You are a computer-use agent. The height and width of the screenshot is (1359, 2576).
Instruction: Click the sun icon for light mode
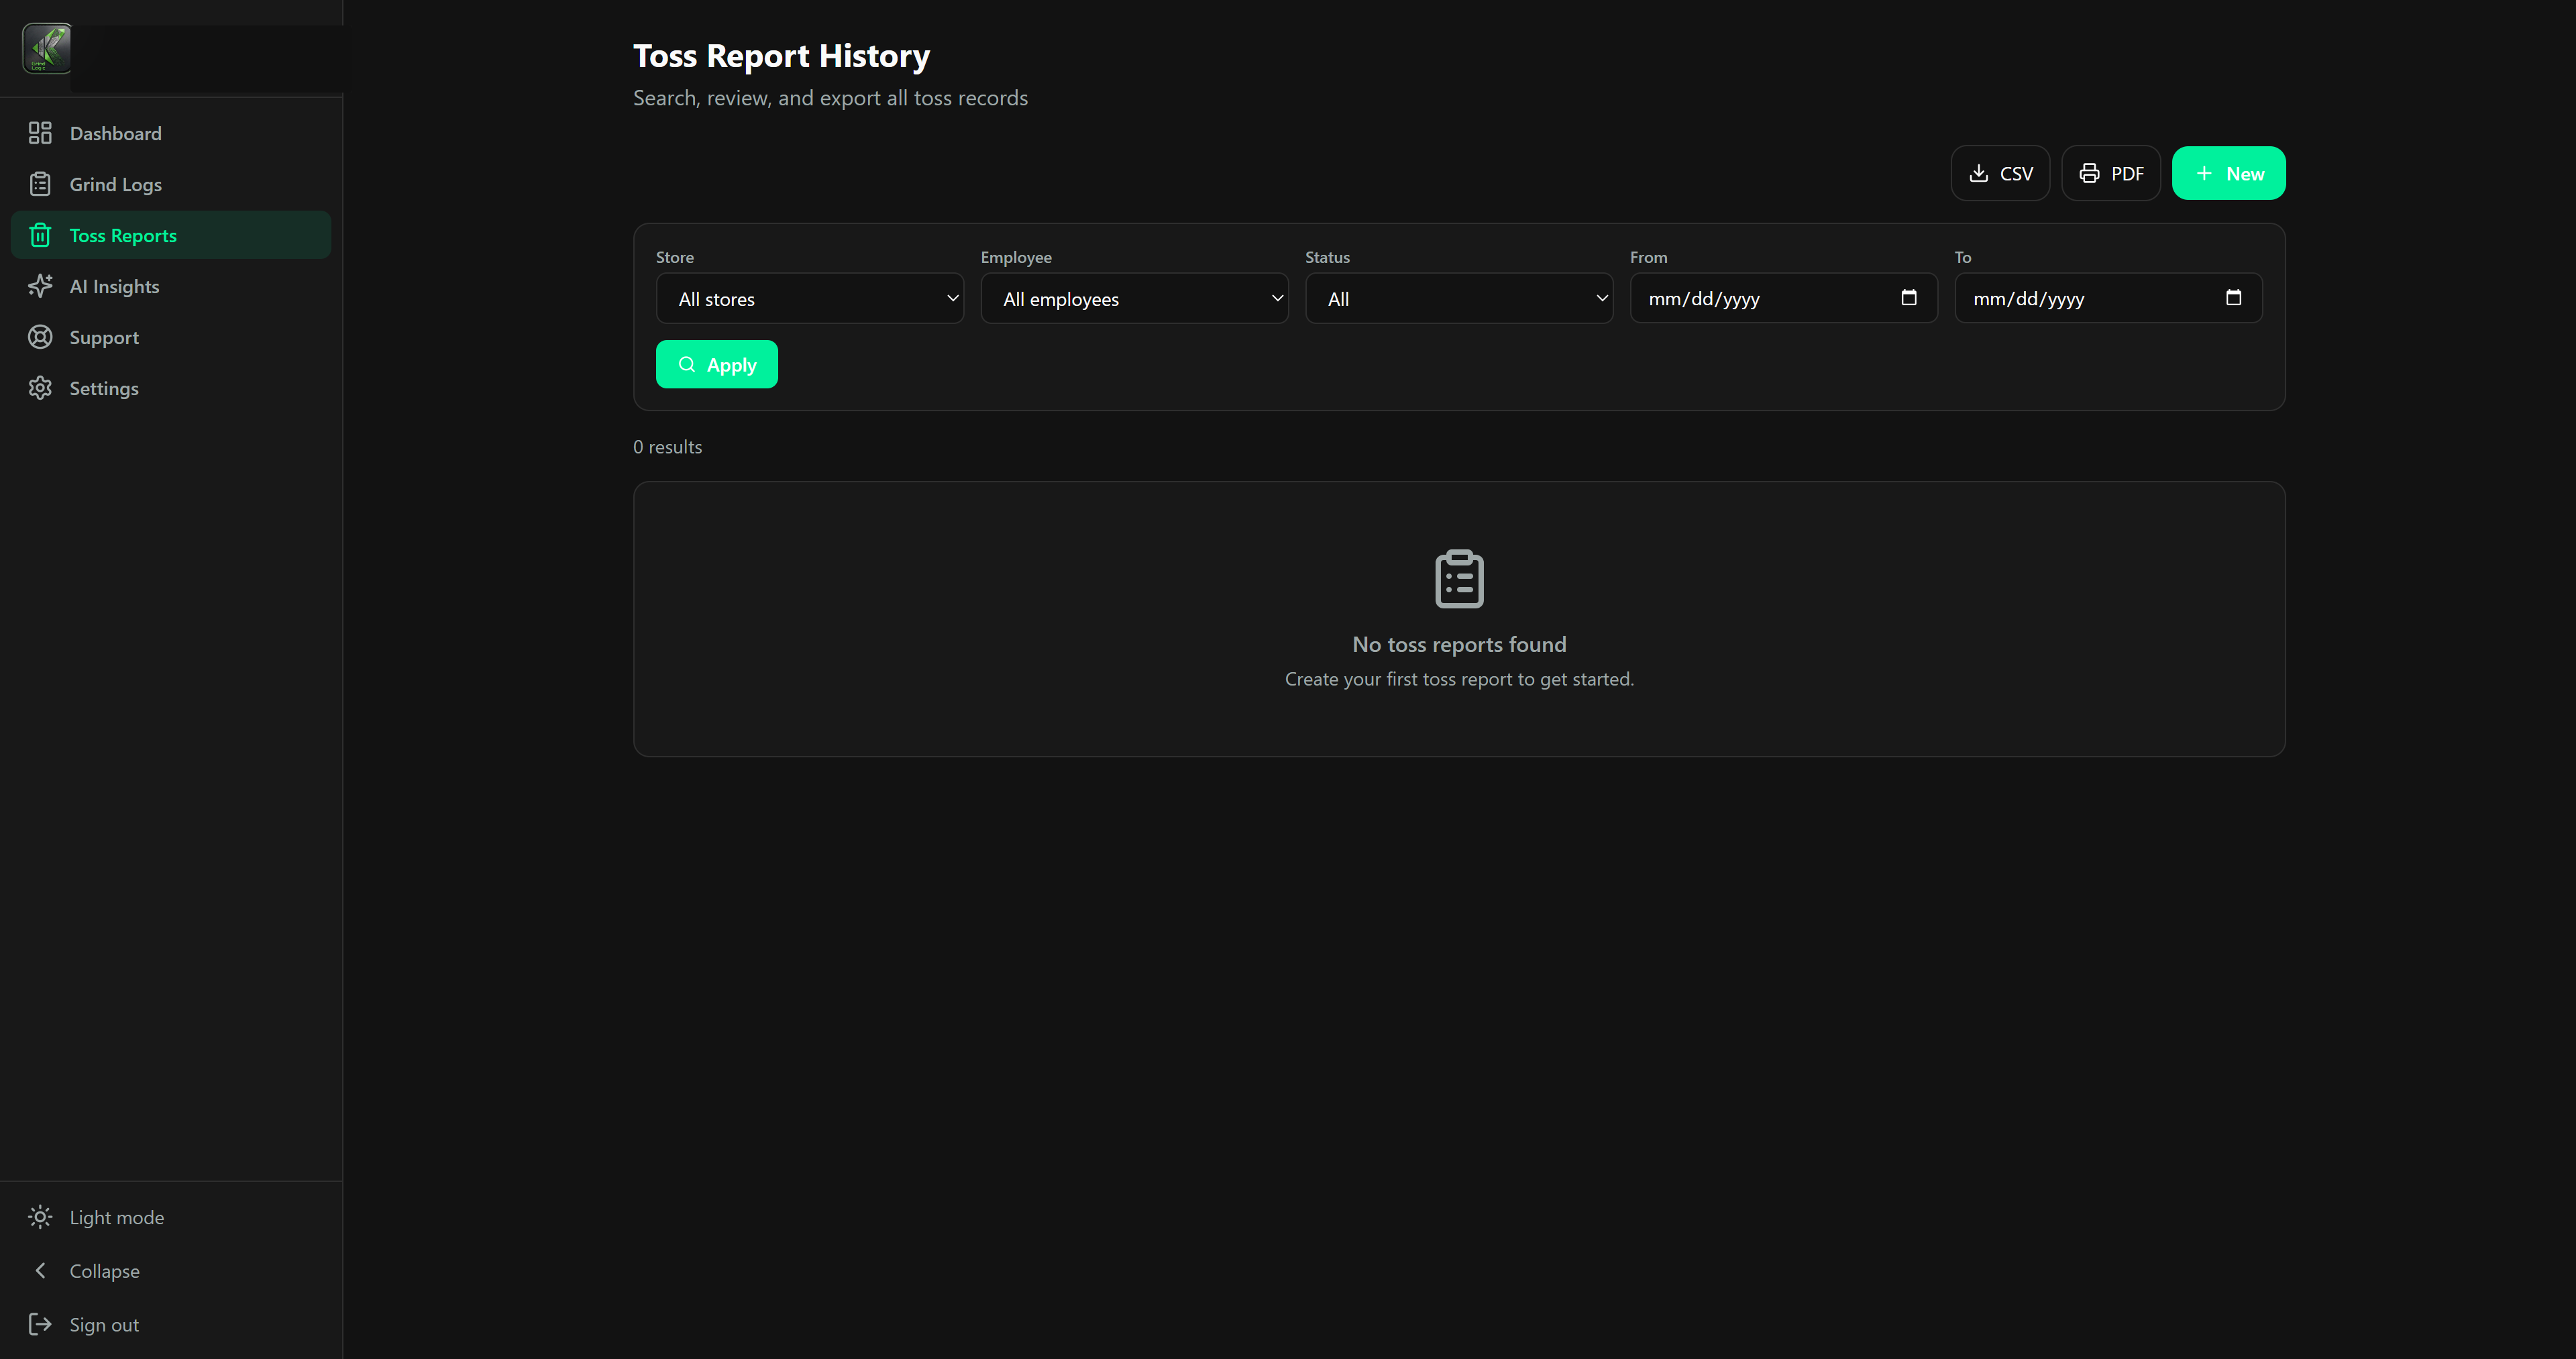click(x=40, y=1217)
